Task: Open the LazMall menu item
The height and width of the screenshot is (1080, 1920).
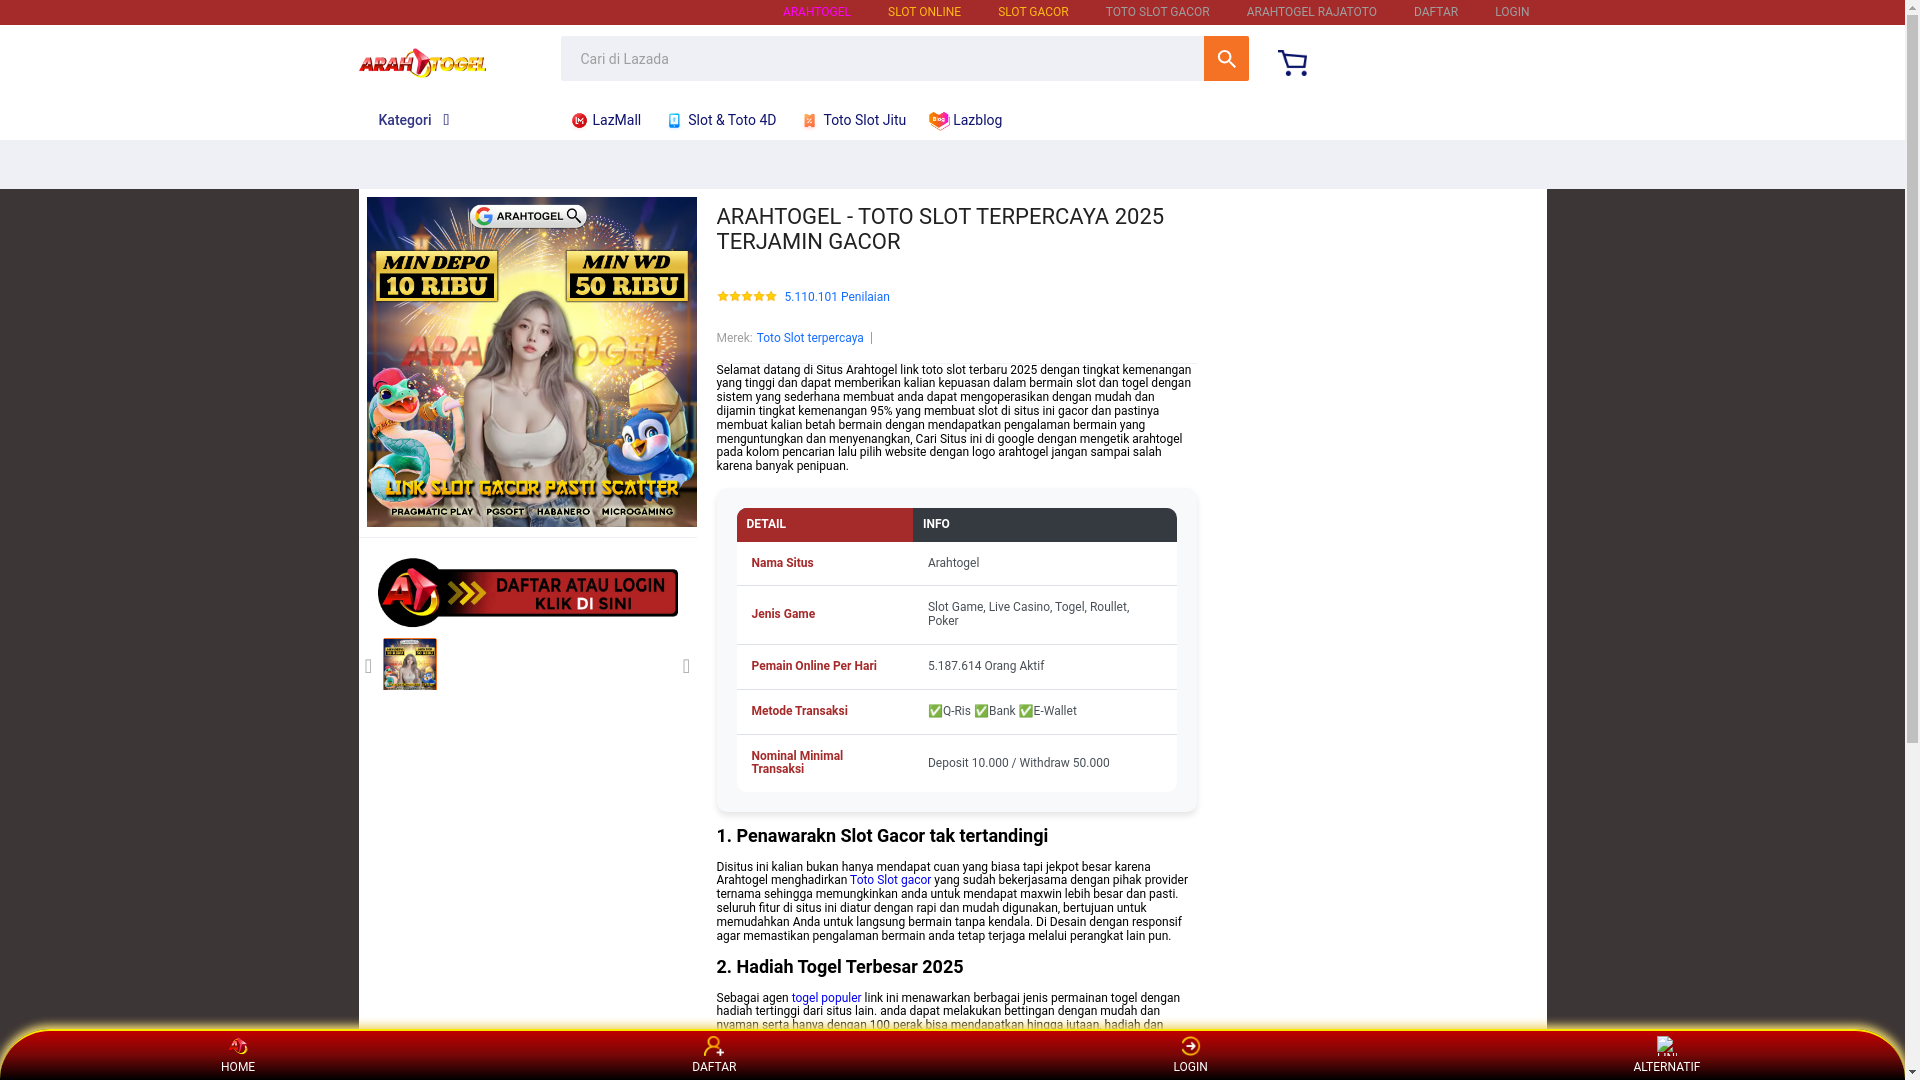Action: 606,120
